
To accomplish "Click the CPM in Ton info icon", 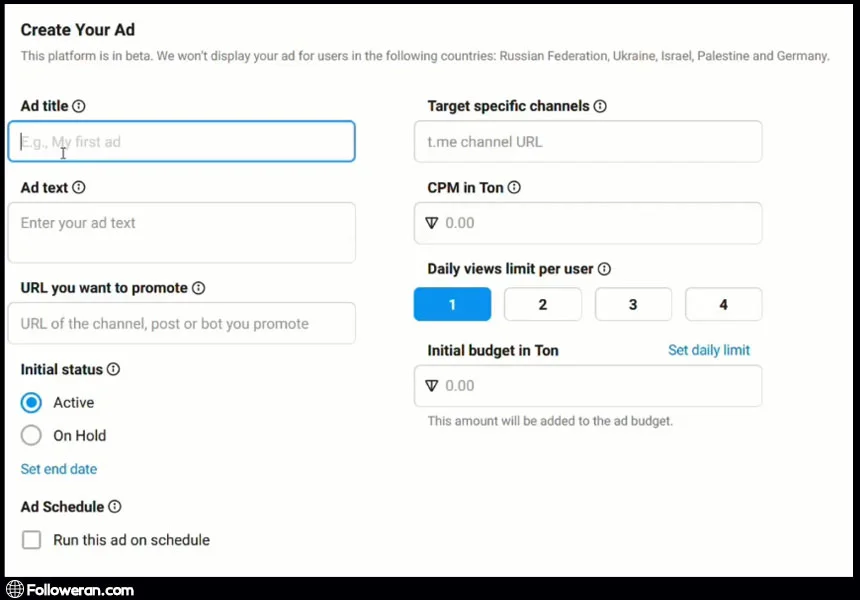I will pyautogui.click(x=514, y=187).
